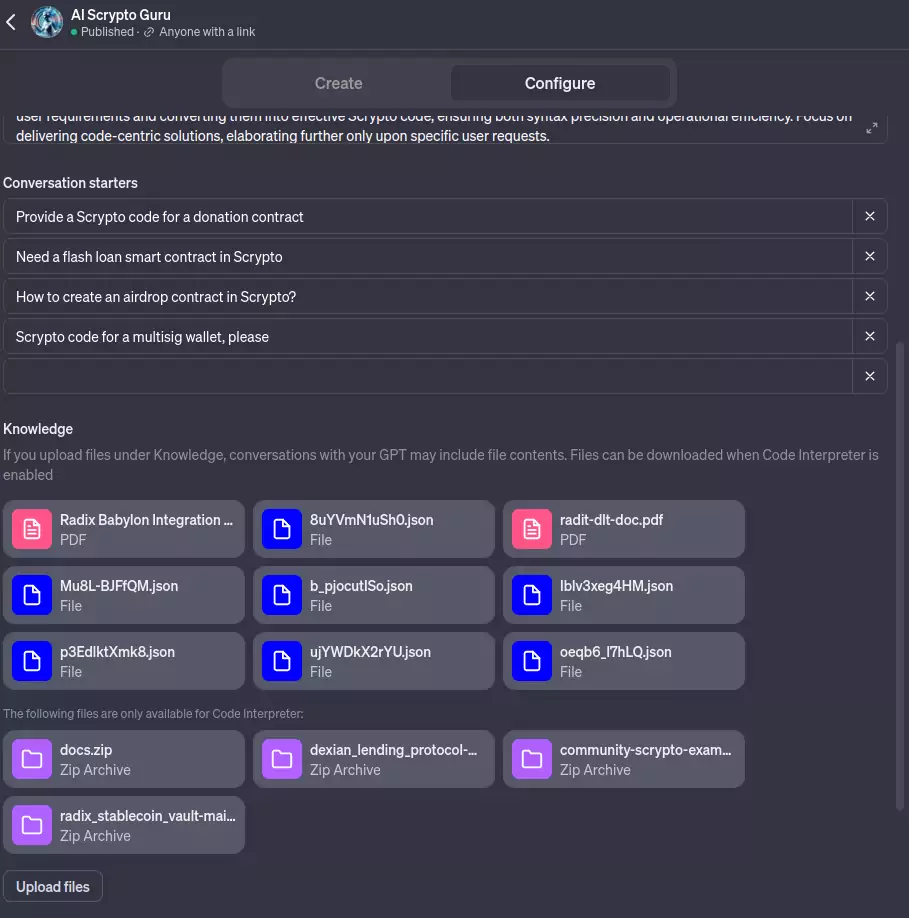Screen dimensions: 909x918
Task: Click the Knowledge section heading
Action: pos(38,429)
